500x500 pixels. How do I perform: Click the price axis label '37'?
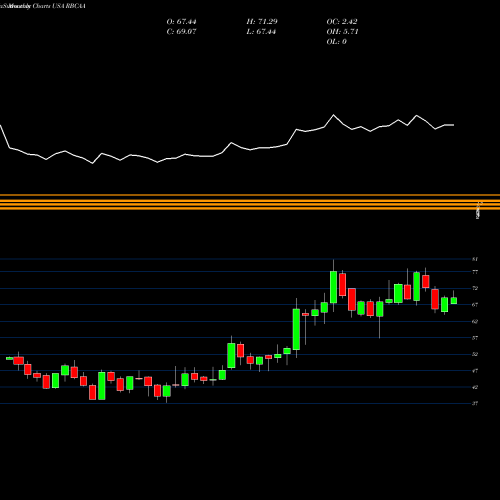475,403
